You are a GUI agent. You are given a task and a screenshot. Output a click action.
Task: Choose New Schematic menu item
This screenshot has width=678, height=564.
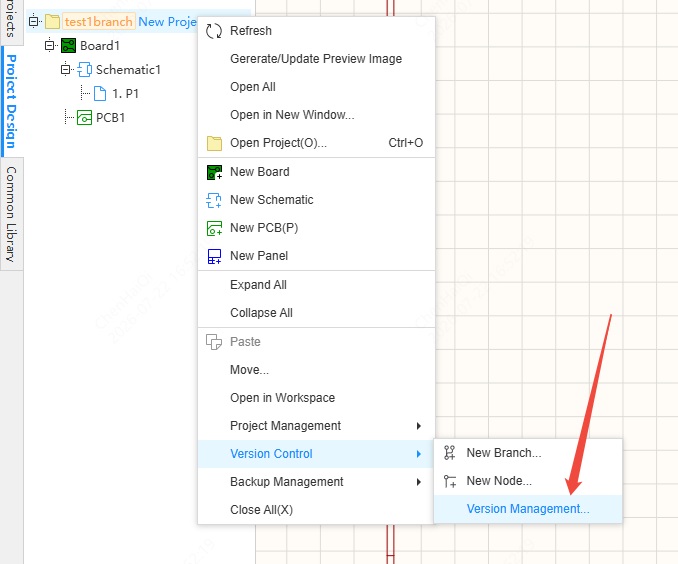(x=316, y=200)
